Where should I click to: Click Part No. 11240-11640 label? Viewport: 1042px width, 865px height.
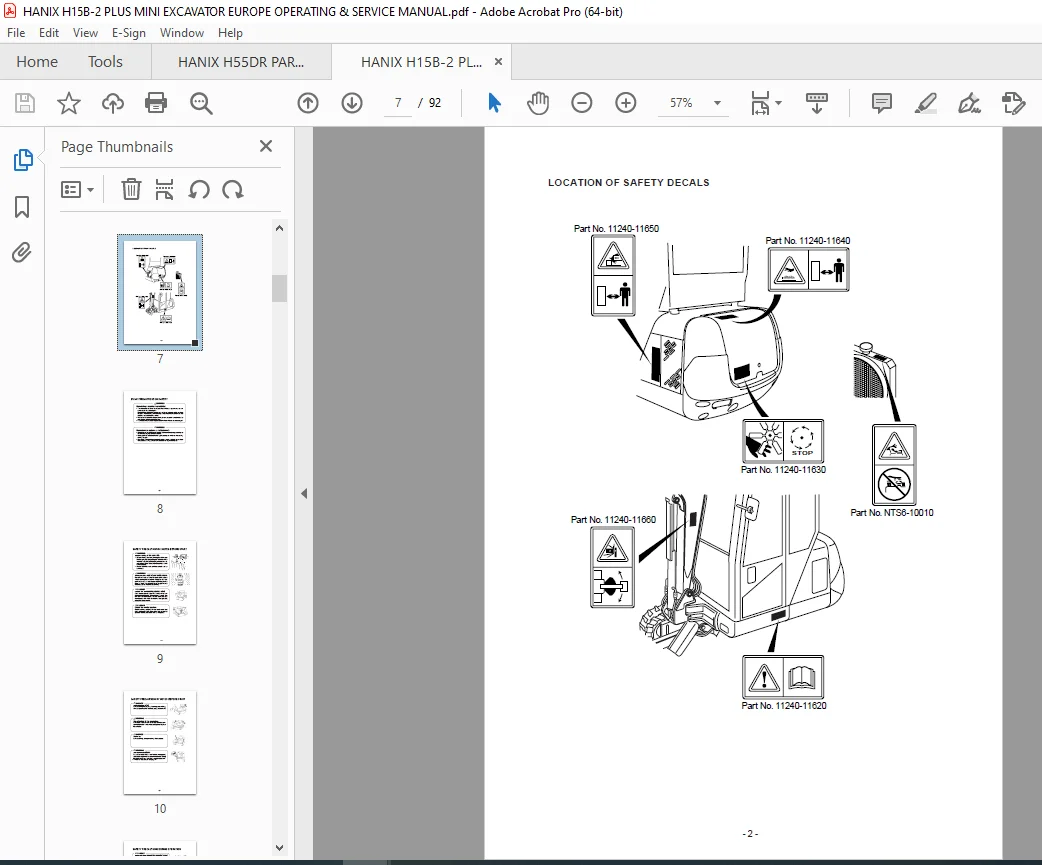[x=807, y=240]
